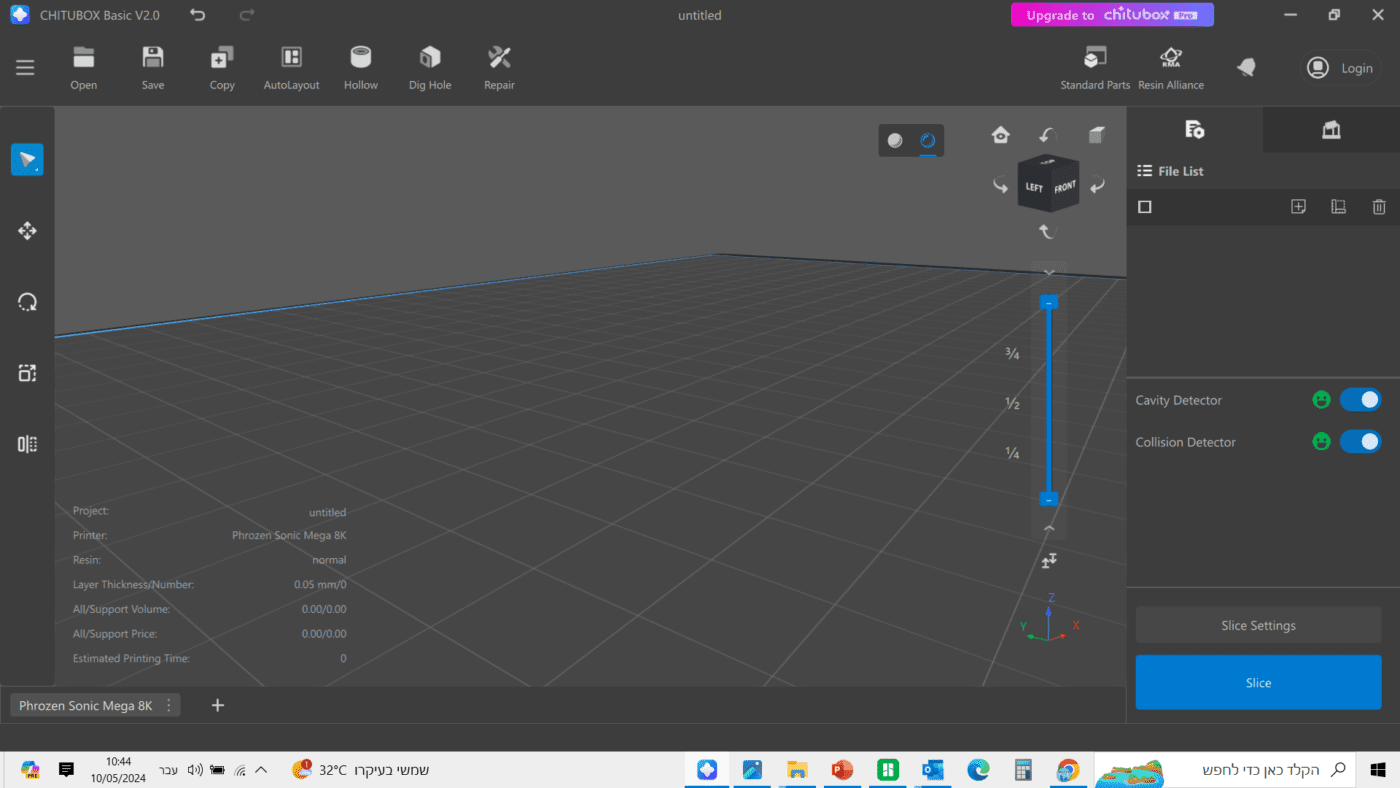Add a file using File List plus icon

pyautogui.click(x=1298, y=207)
